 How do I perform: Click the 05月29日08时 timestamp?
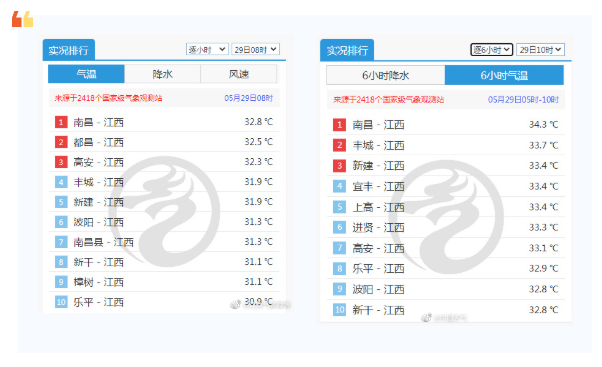249,98
